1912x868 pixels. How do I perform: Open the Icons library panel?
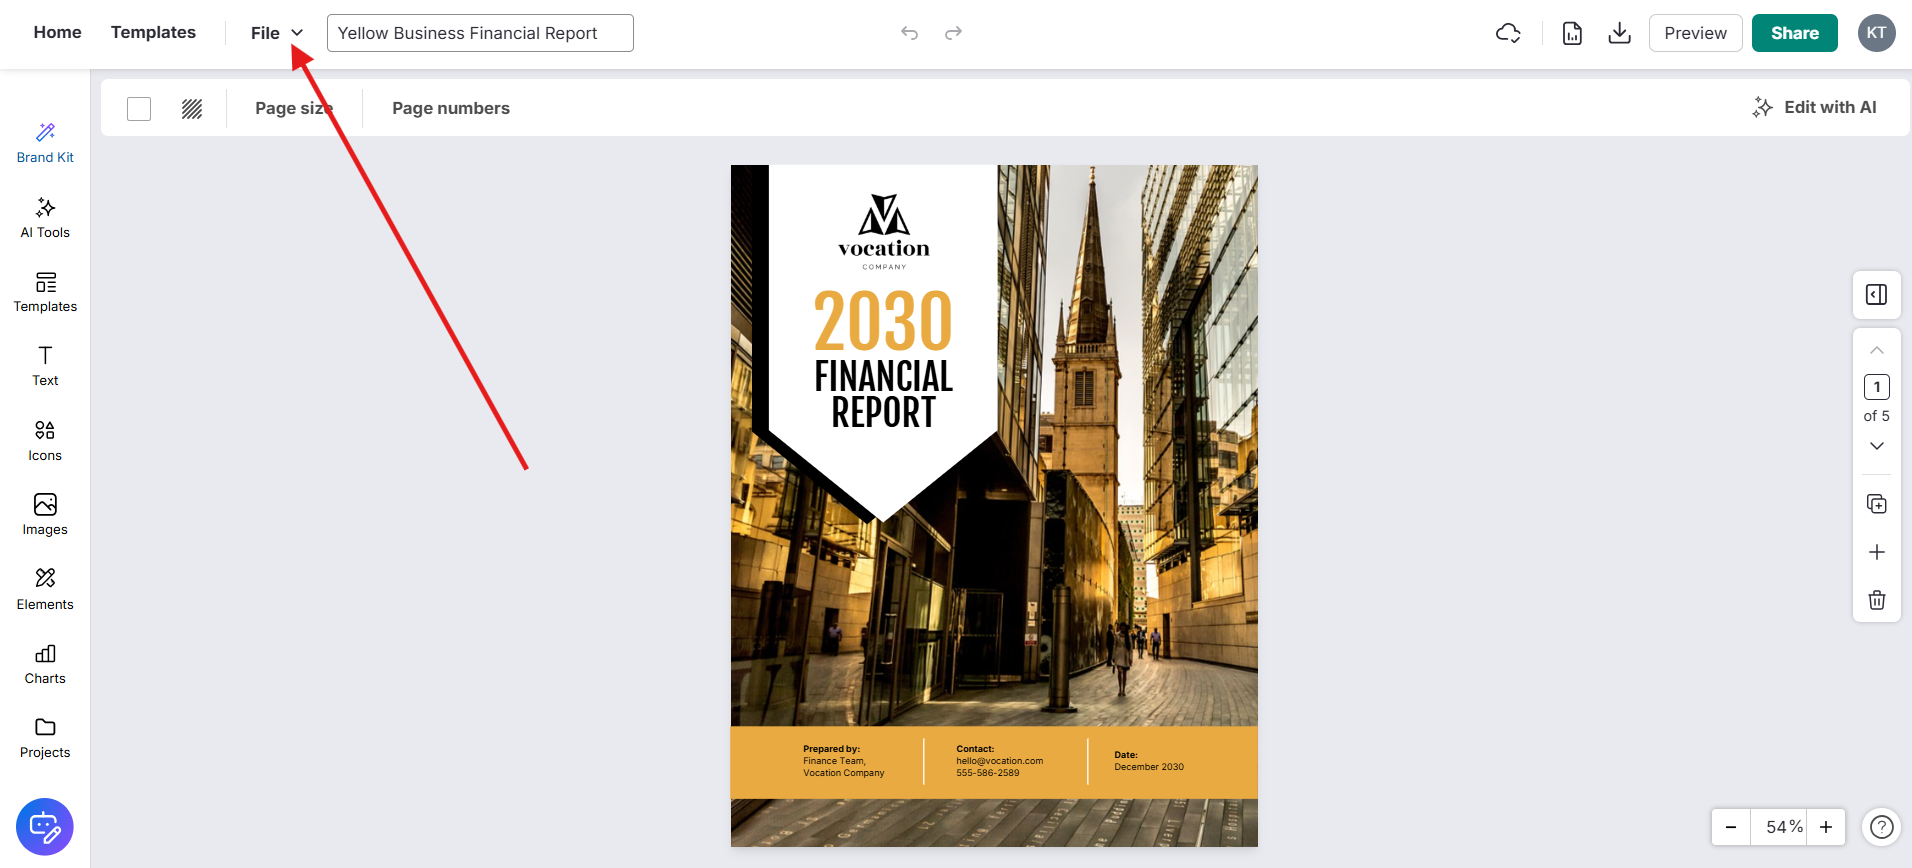(x=45, y=441)
